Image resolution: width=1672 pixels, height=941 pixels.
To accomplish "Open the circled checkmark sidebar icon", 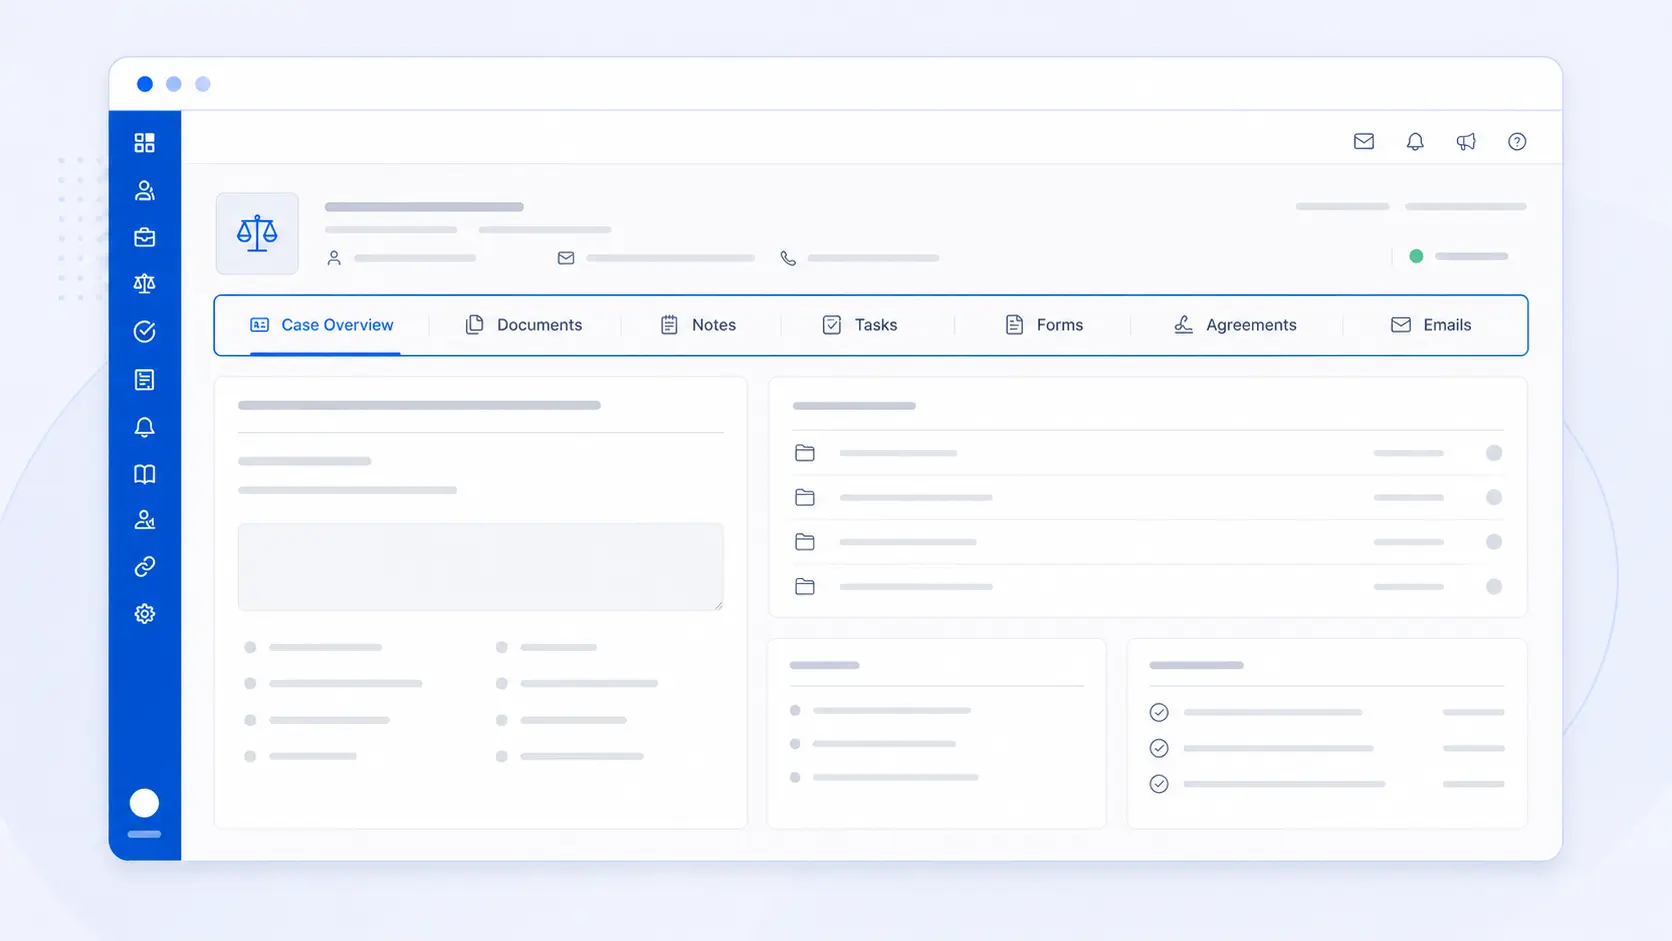I will pos(145,332).
